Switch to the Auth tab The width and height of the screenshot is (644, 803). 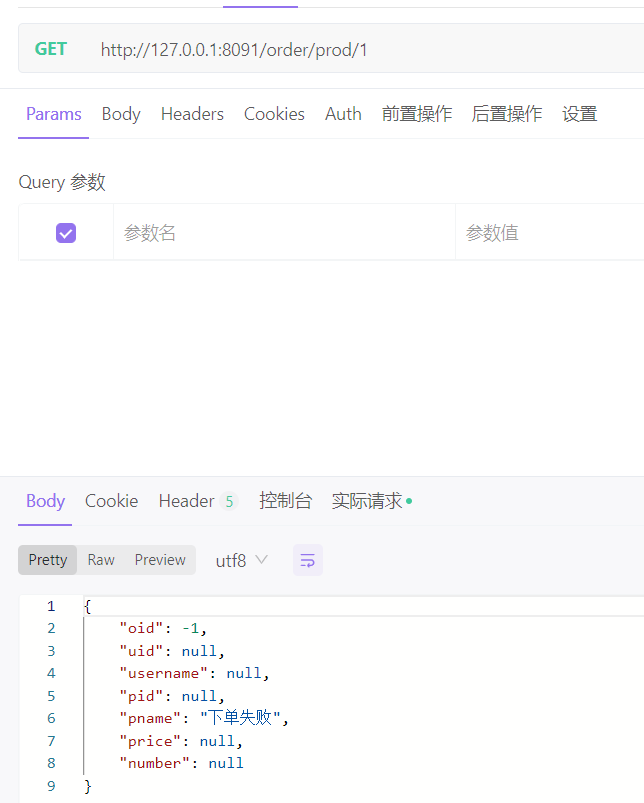coord(343,114)
